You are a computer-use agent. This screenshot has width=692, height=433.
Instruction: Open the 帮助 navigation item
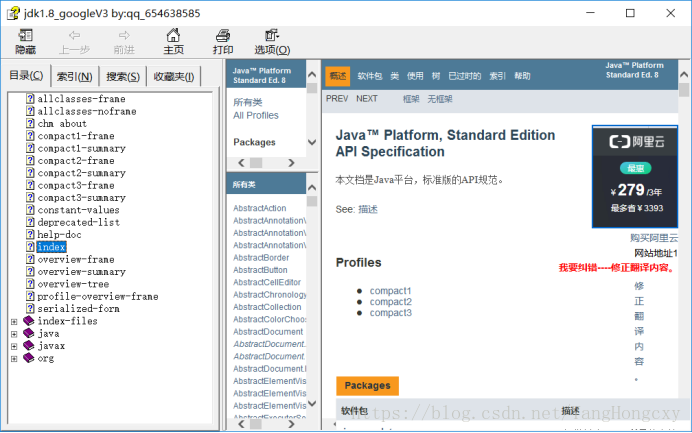pyautogui.click(x=522, y=76)
